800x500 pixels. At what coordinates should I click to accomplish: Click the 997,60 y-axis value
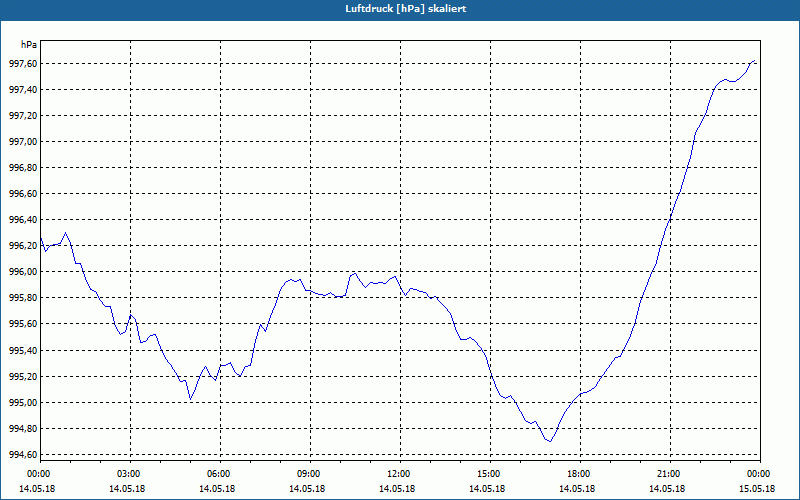[24, 64]
